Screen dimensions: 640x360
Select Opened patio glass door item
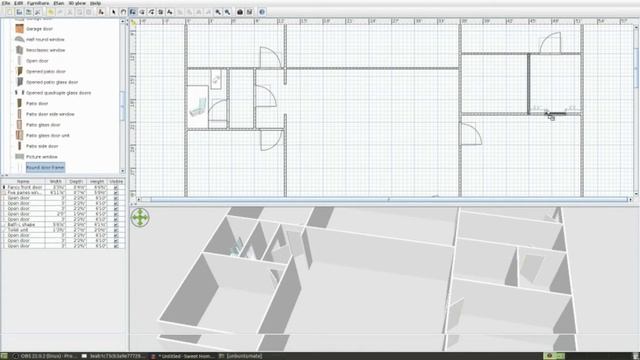click(52, 82)
